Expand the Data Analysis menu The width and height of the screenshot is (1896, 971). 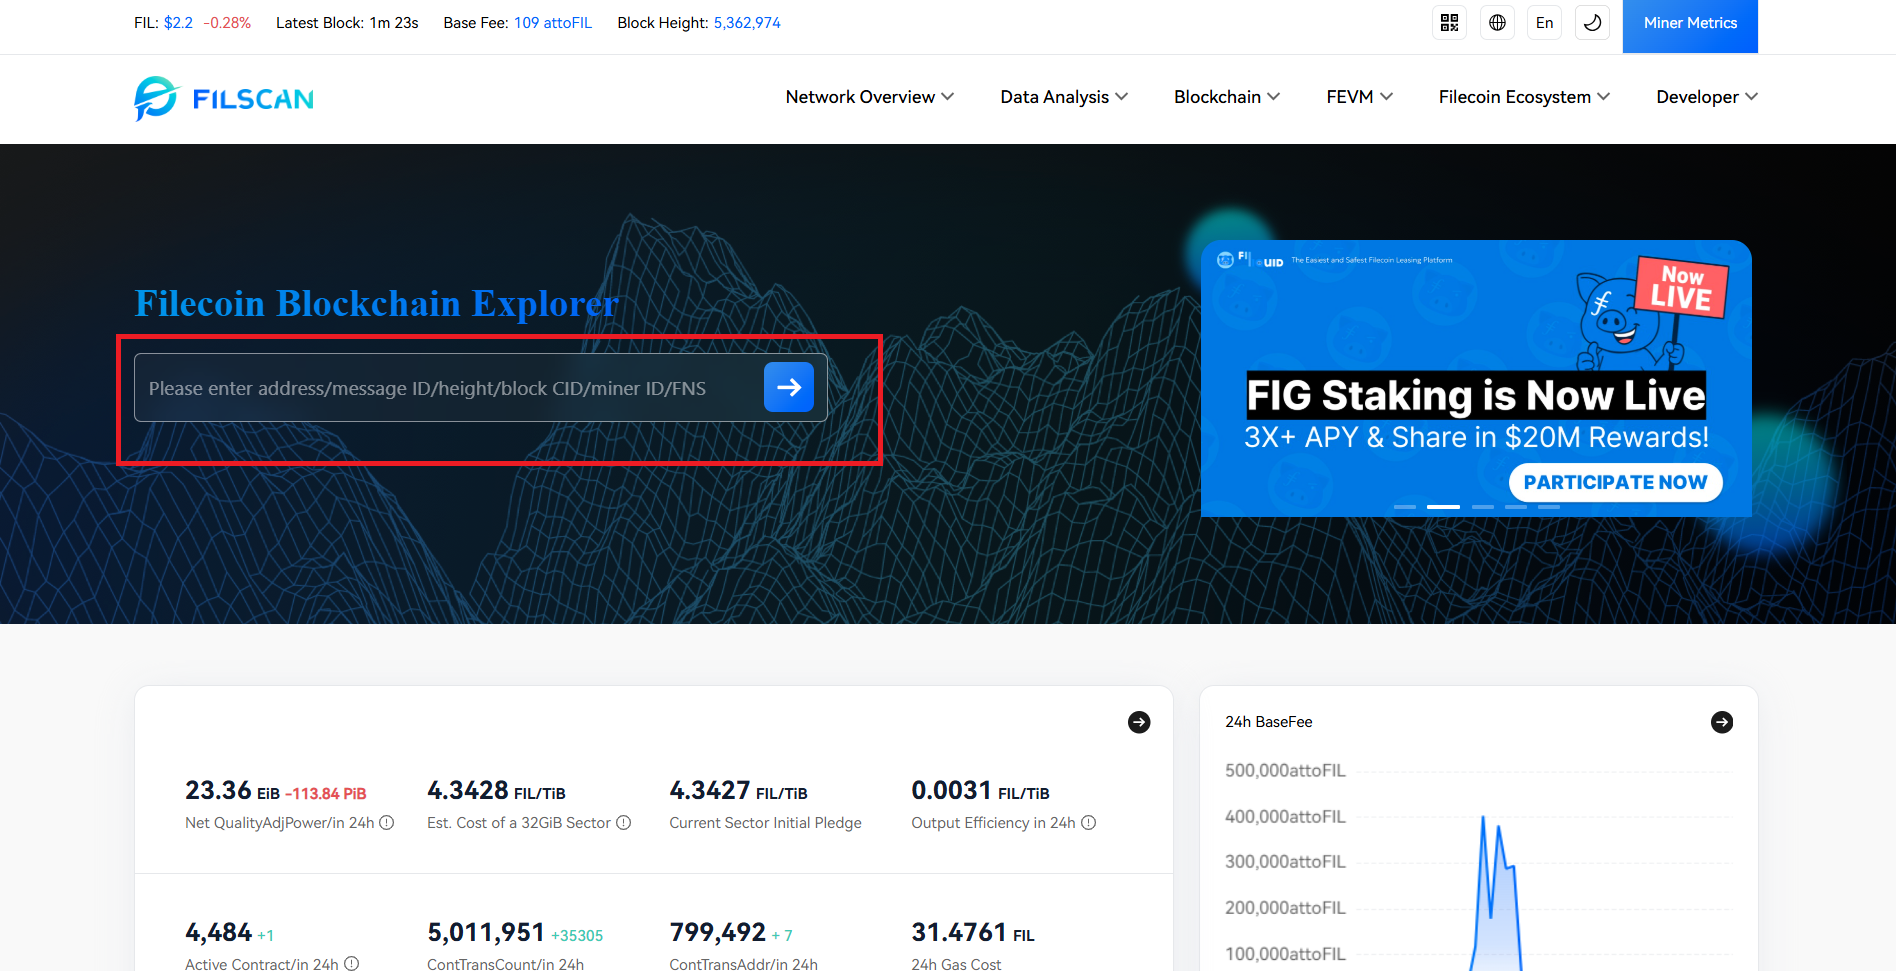pos(1064,97)
